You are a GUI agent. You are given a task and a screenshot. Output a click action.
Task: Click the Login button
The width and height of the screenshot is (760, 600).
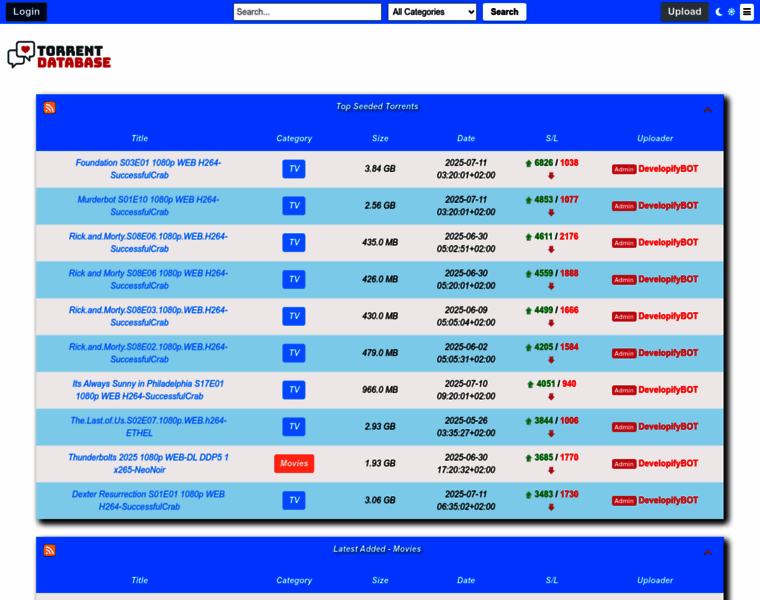click(x=26, y=12)
